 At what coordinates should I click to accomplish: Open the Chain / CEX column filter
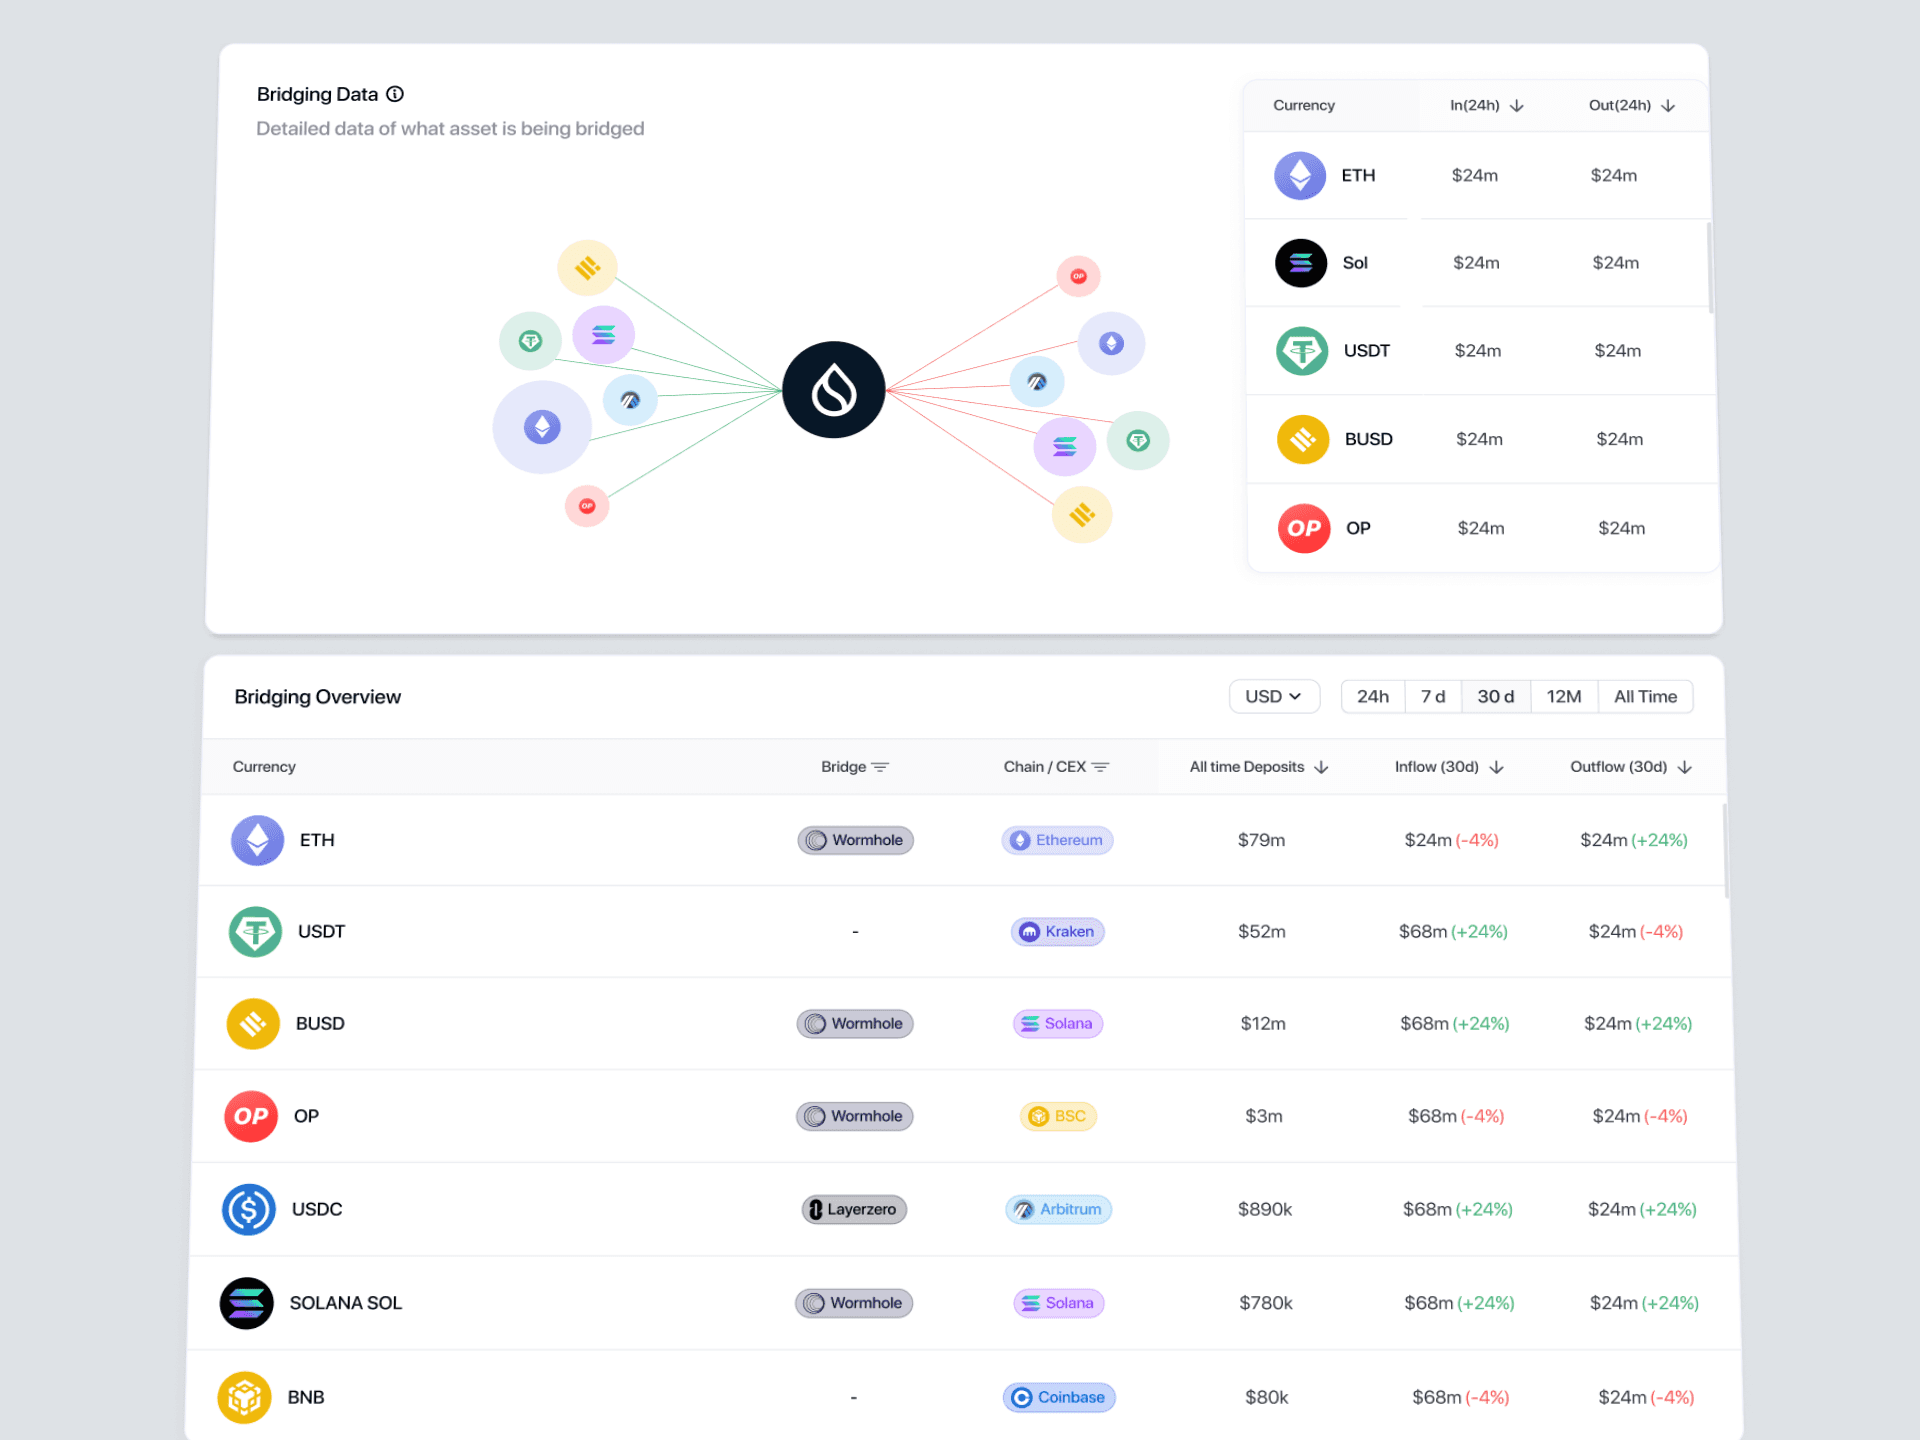(1100, 767)
